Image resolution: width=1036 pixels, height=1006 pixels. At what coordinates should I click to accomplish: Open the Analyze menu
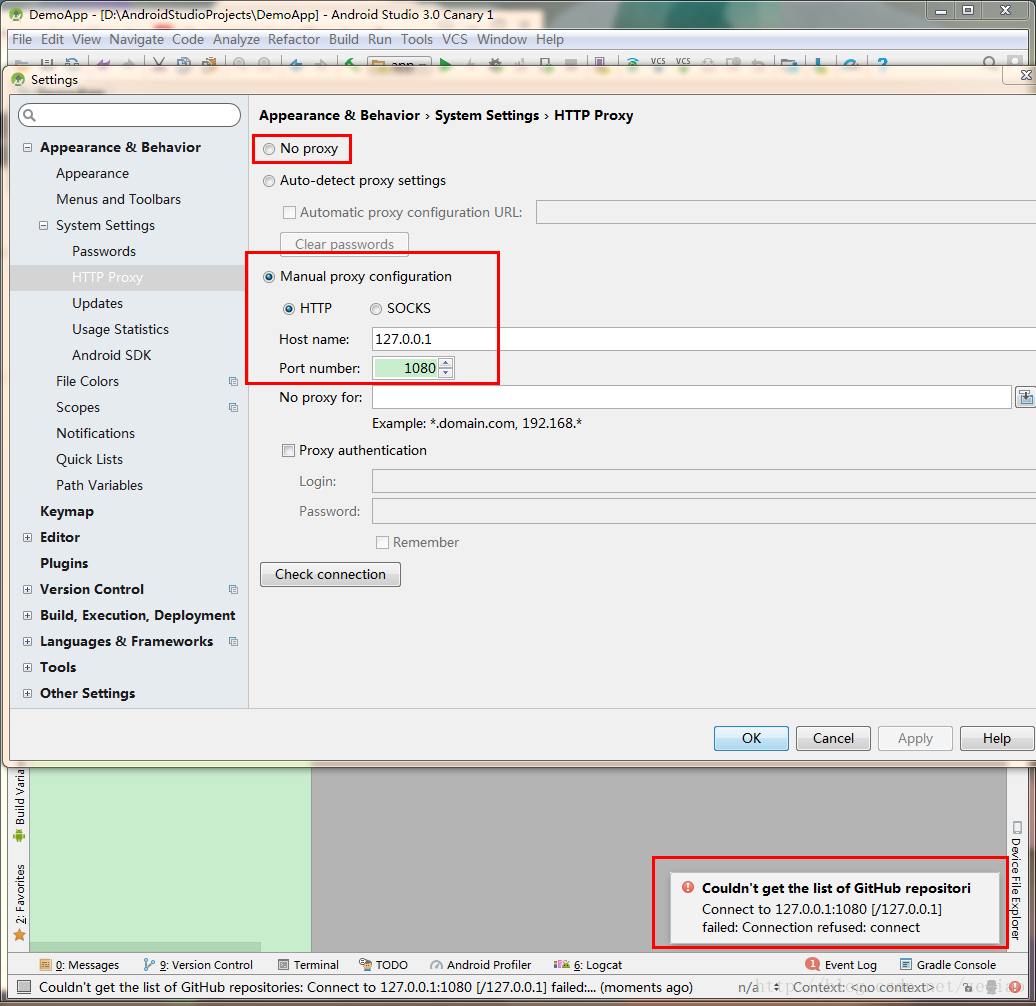[236, 39]
